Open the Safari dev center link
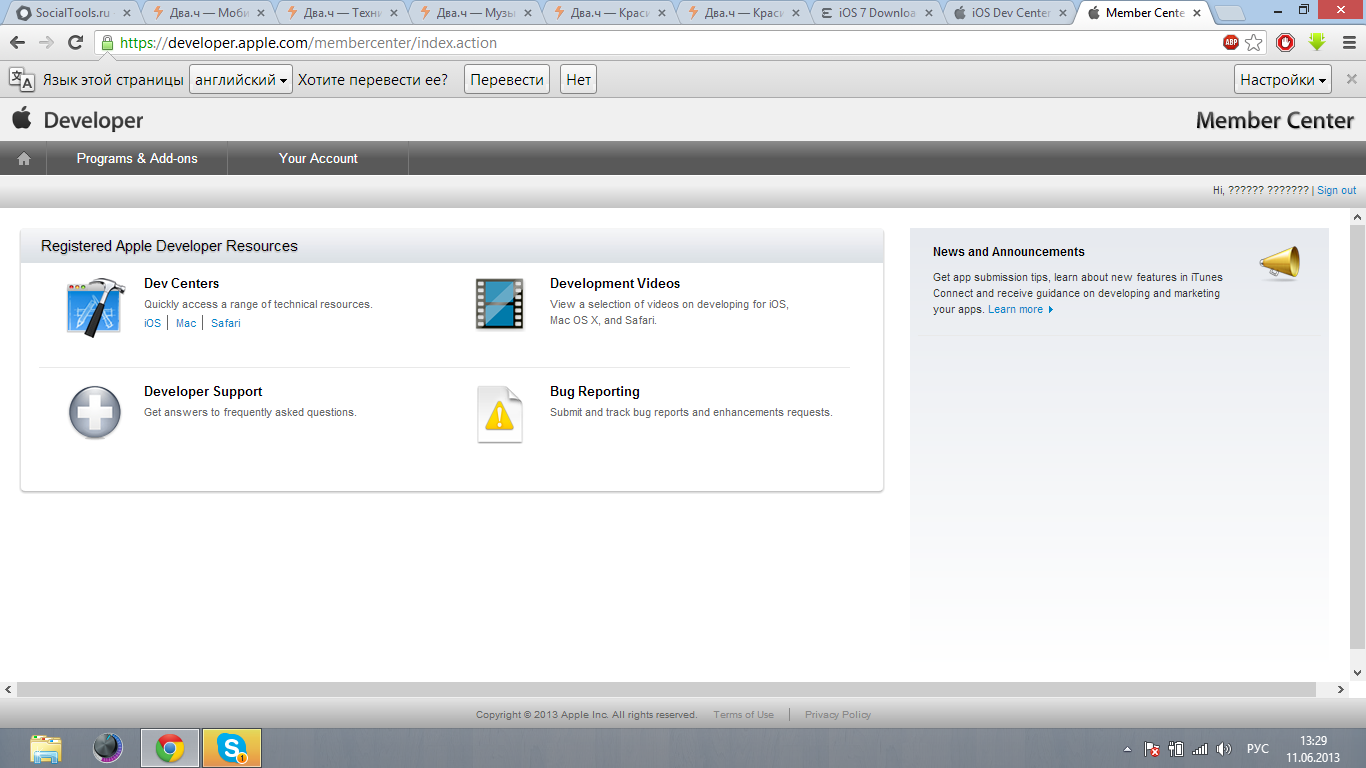1366x768 pixels. click(226, 323)
